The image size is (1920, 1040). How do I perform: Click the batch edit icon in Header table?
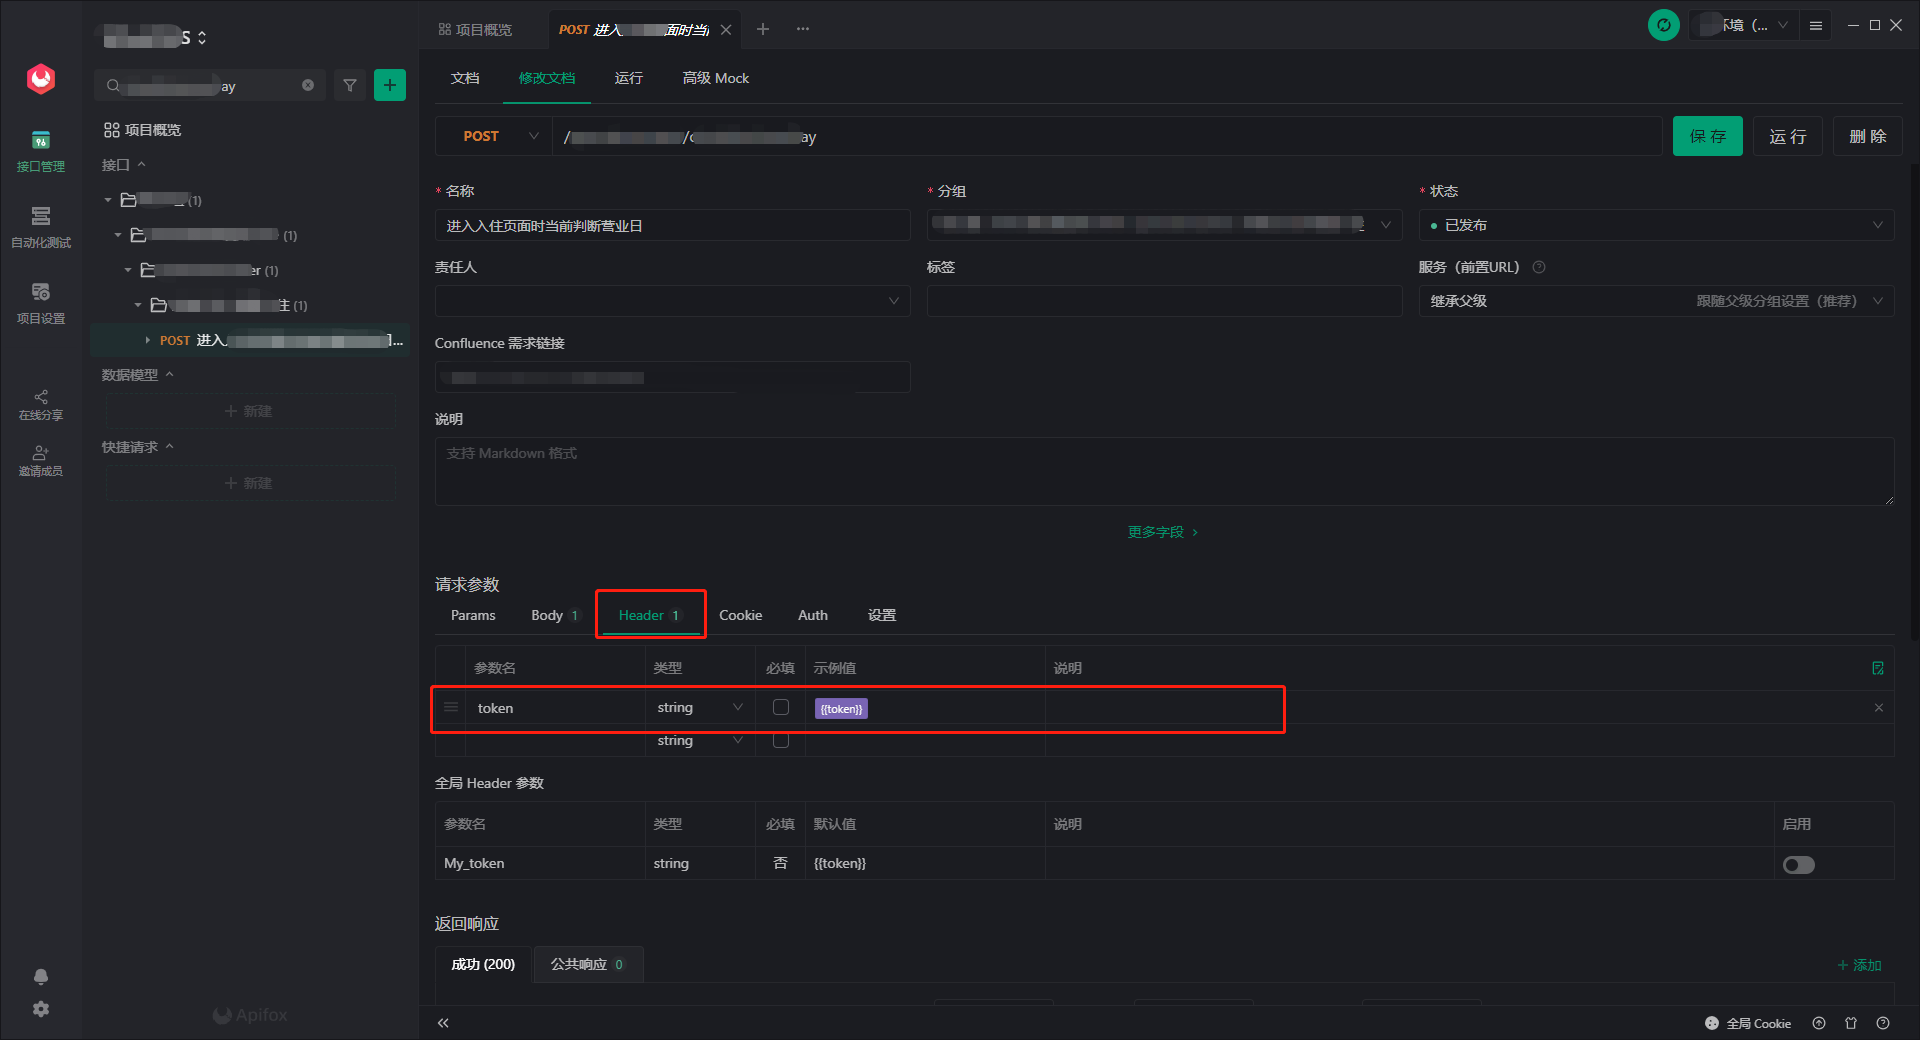pos(1878,668)
